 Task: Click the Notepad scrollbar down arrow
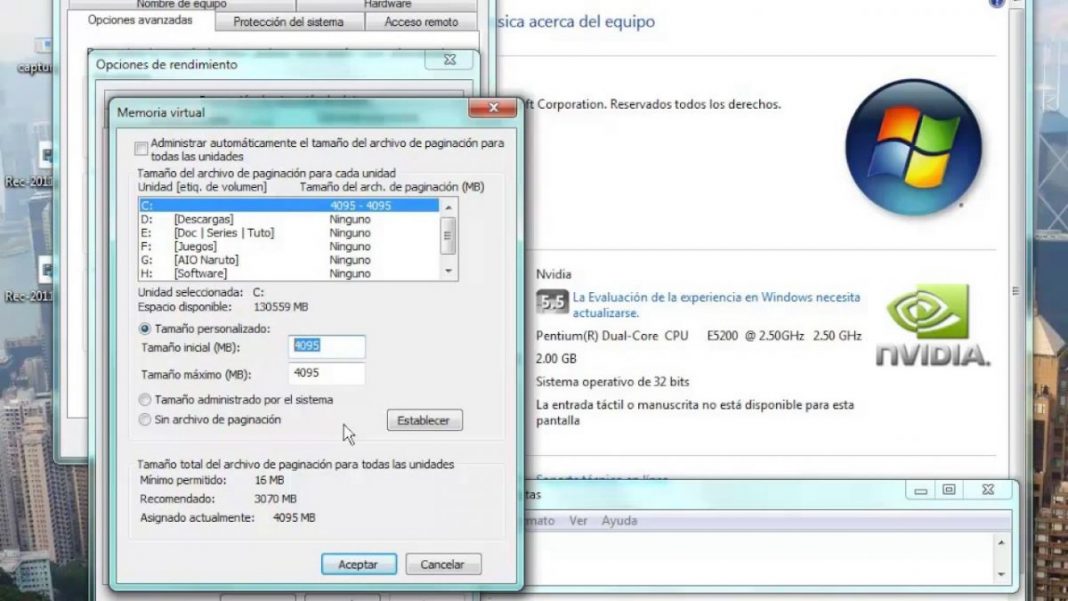coord(1000,574)
